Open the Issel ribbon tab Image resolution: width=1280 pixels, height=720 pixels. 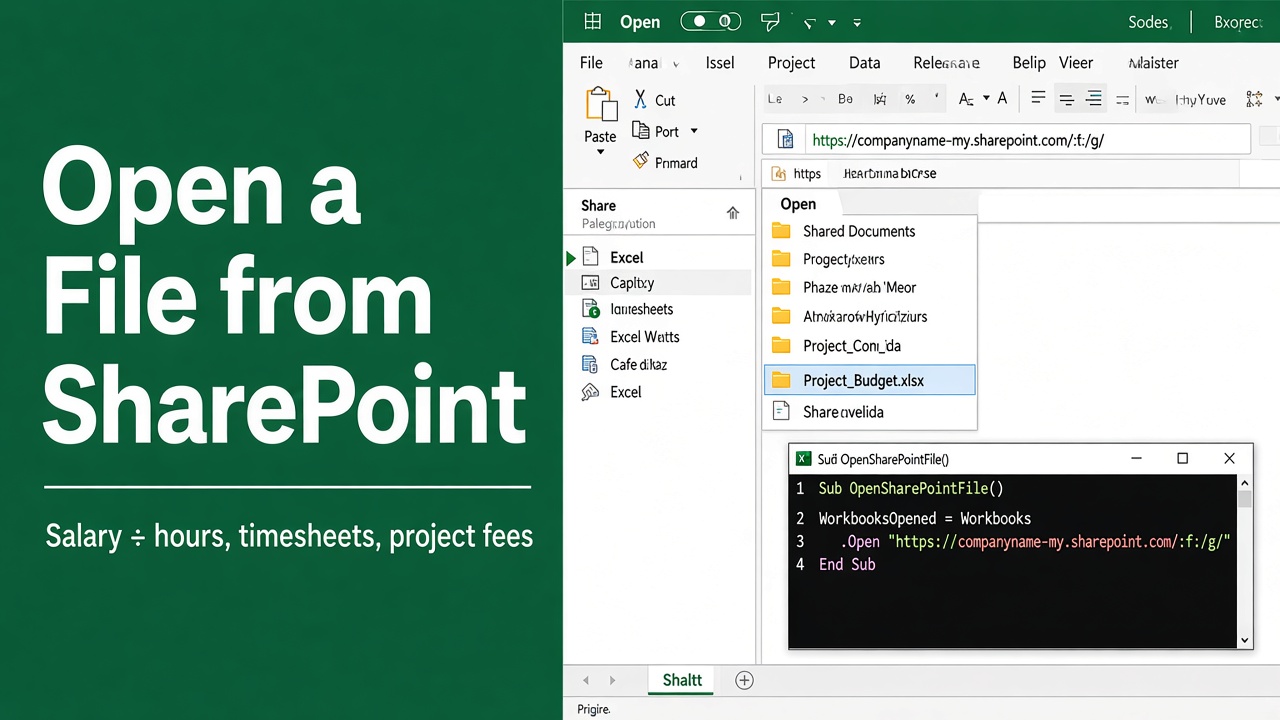click(720, 62)
